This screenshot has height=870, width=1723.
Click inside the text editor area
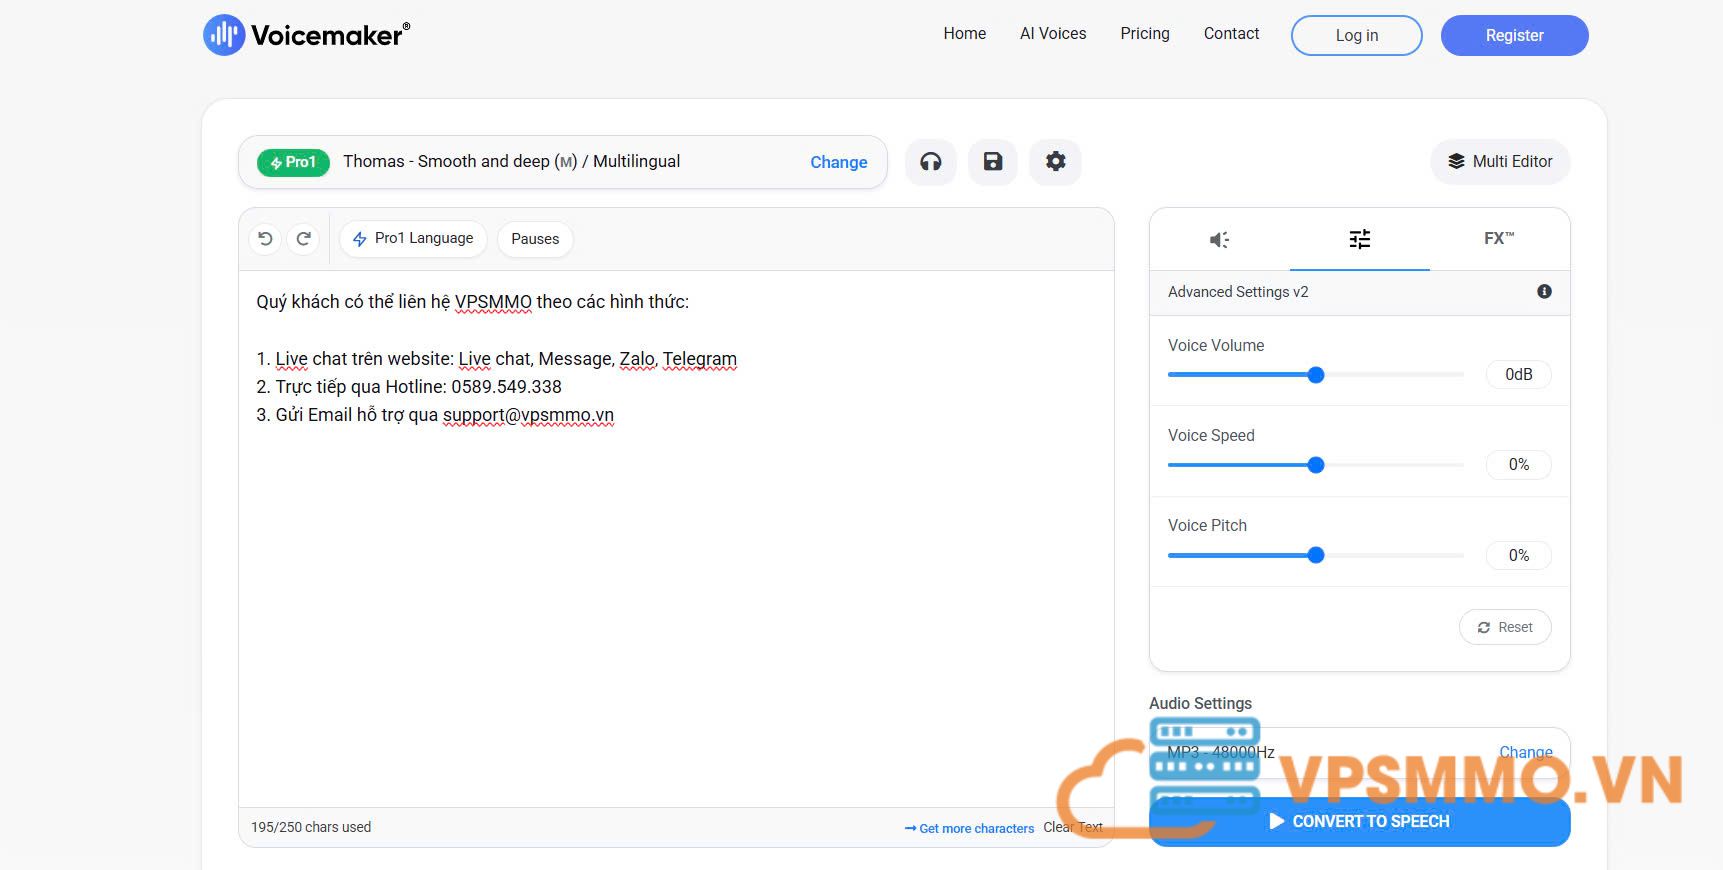point(675,600)
